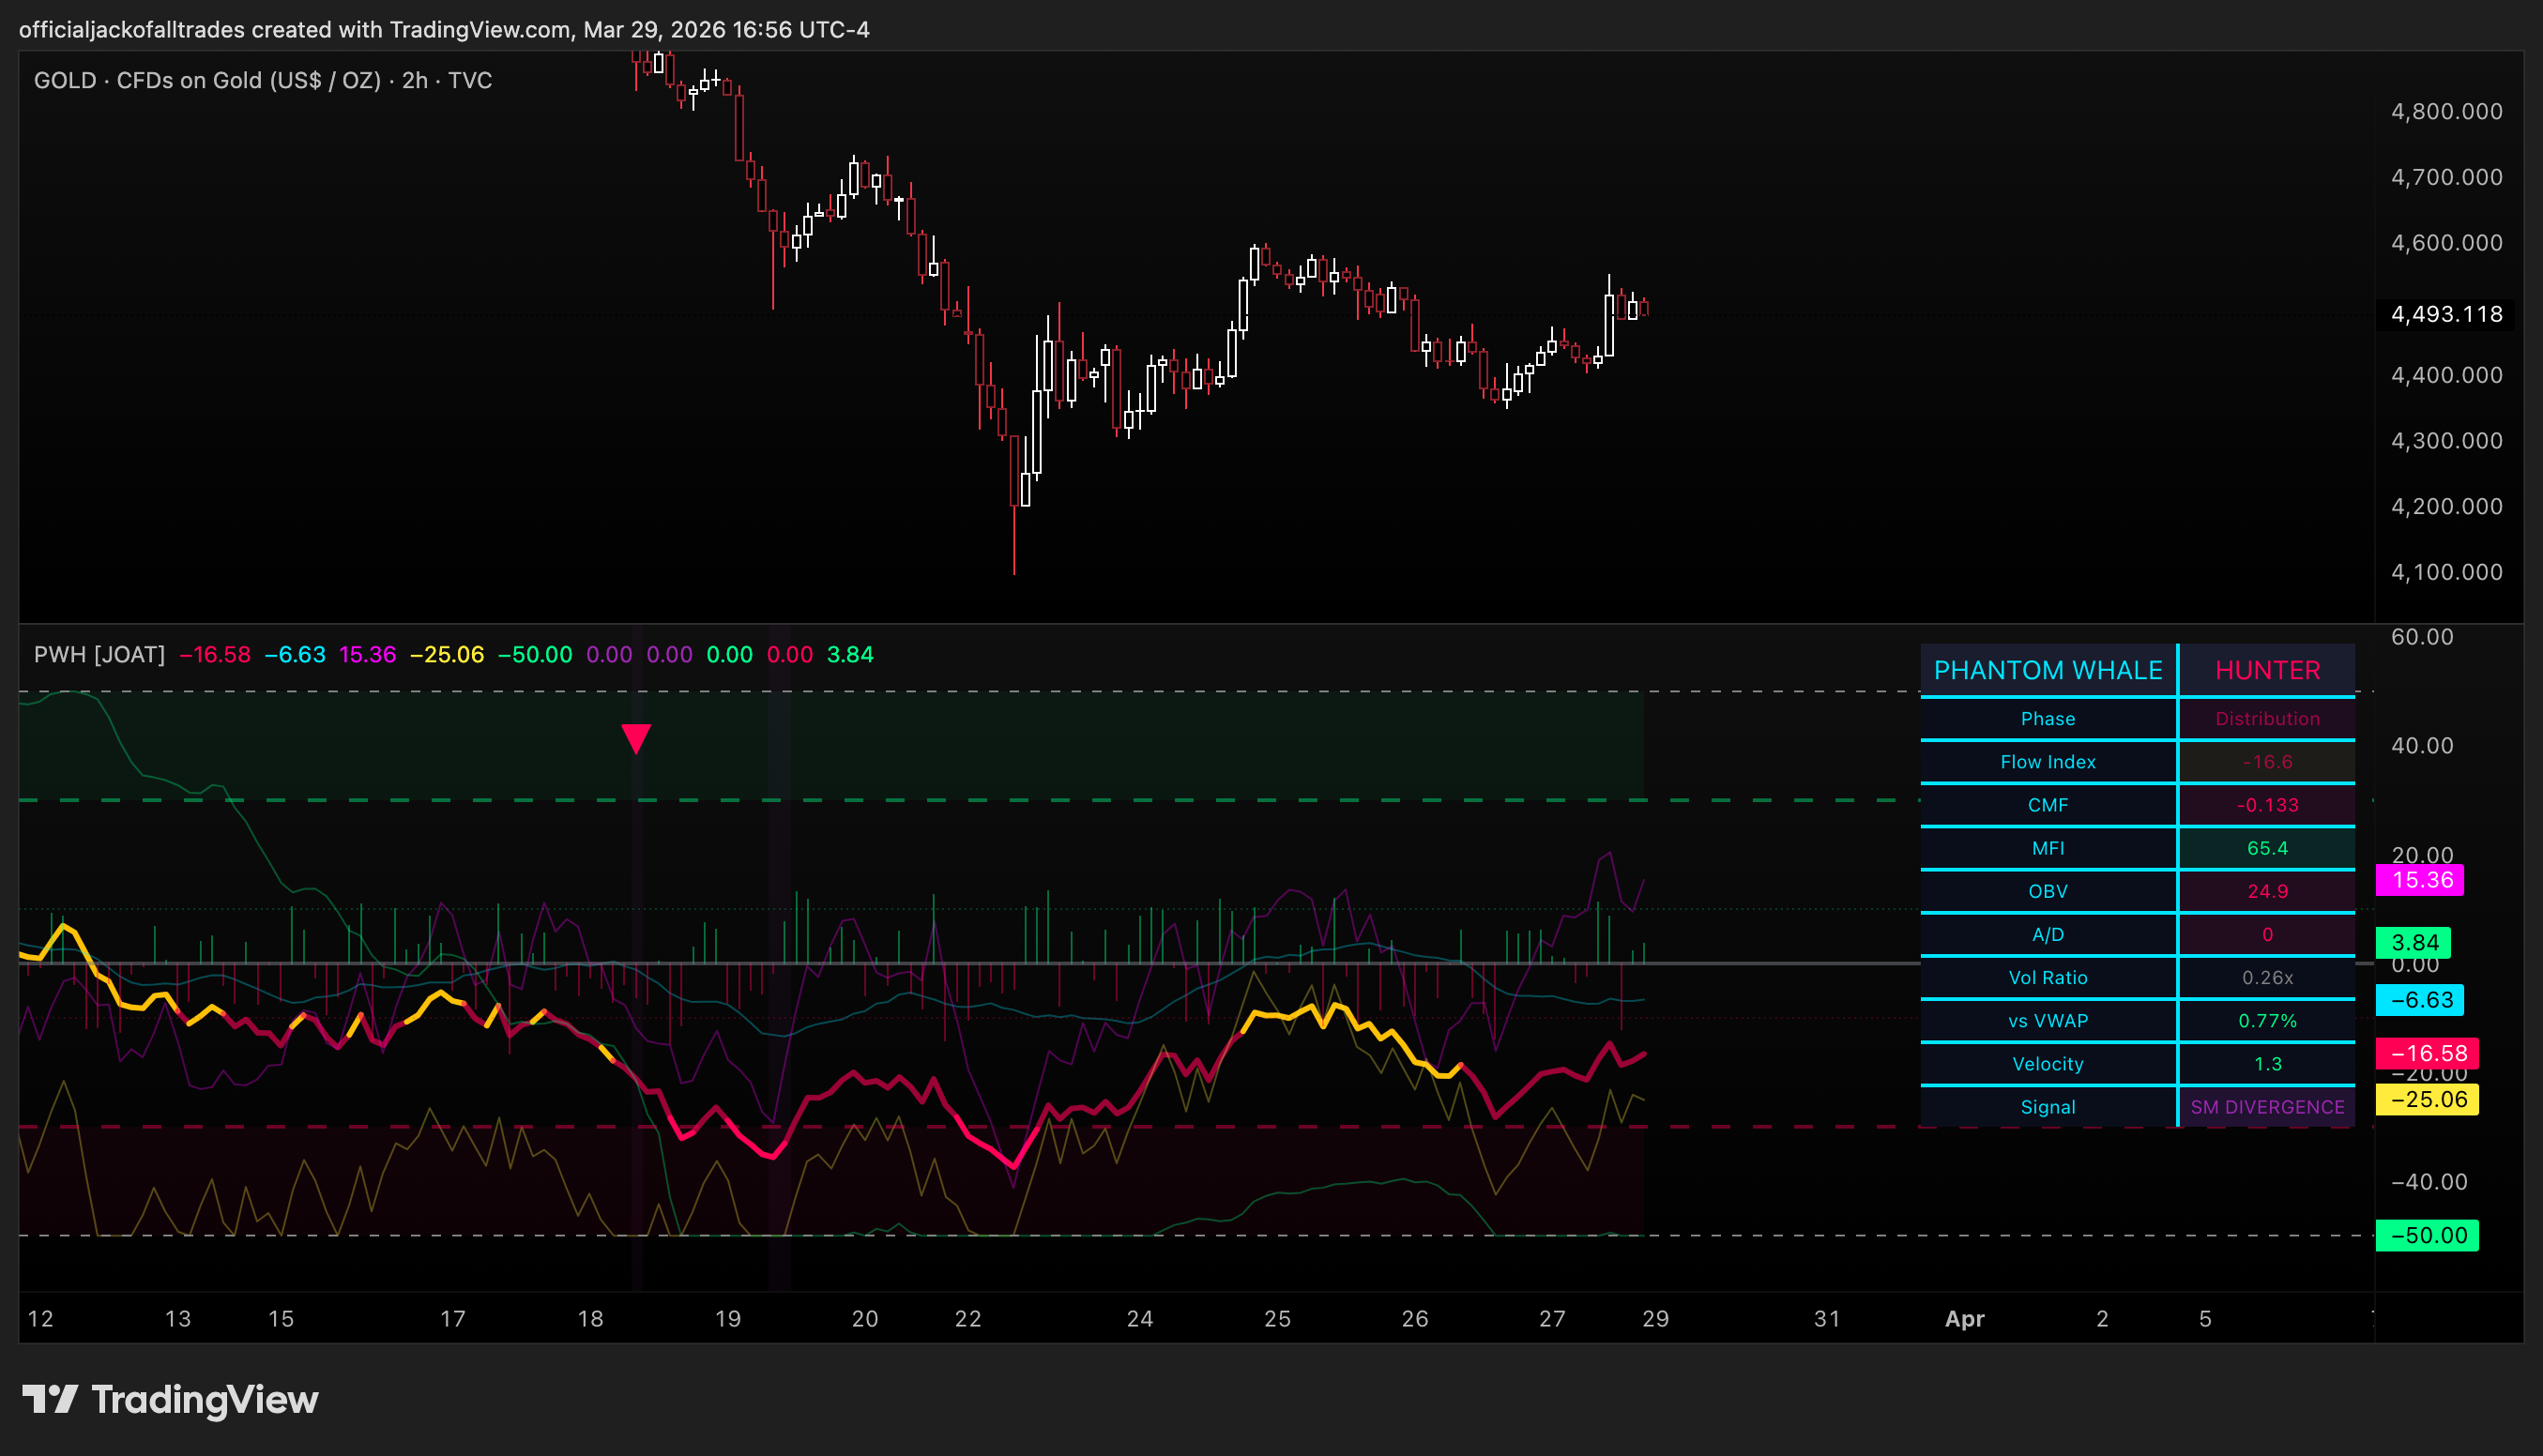2543x1456 pixels.
Task: Click the green 3.84 axis price tag
Action: click(x=2413, y=942)
